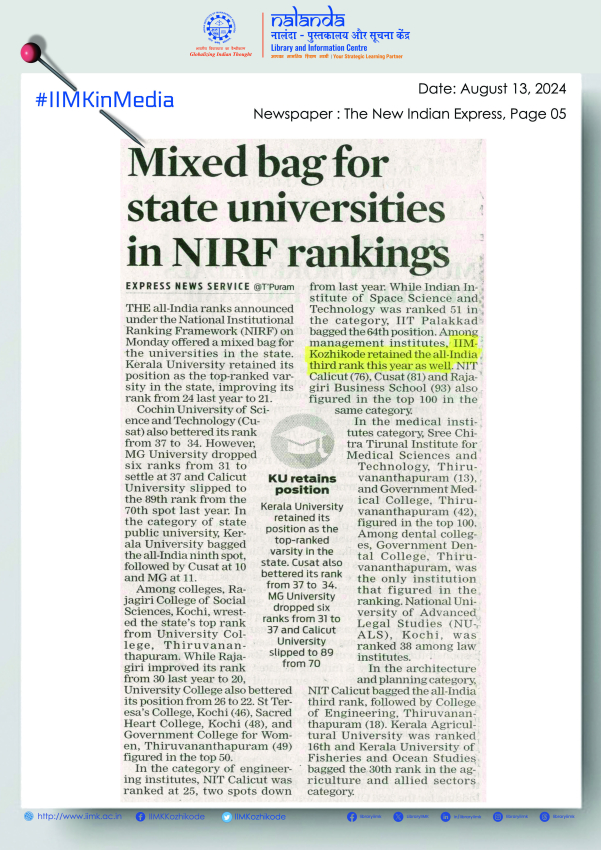This screenshot has width=601, height=850.
Task: Click the library LinkedIn icon in the footer
Action: tap(445, 816)
